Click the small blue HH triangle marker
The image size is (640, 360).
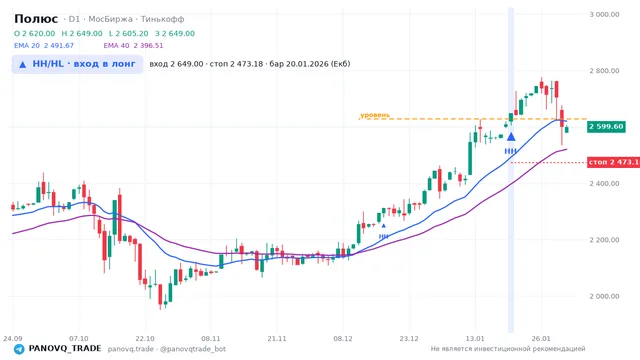point(383,226)
